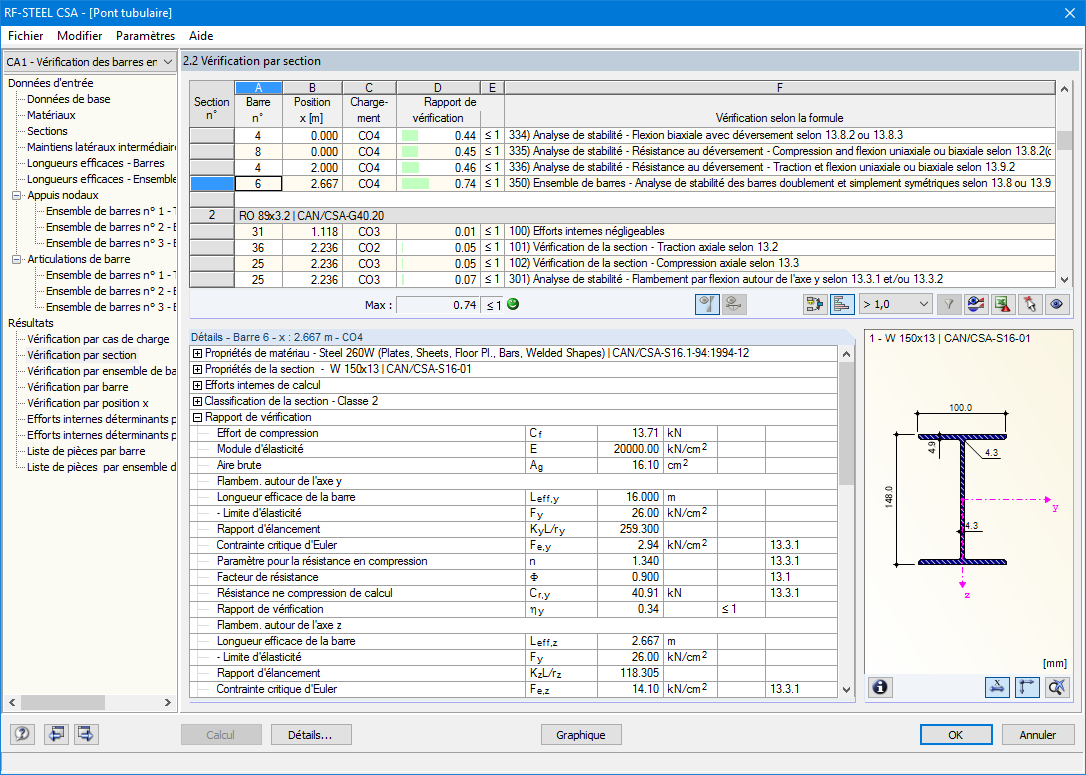Open the '> 1,0' ratio filter dropdown
This screenshot has height=775, width=1086.
click(895, 305)
